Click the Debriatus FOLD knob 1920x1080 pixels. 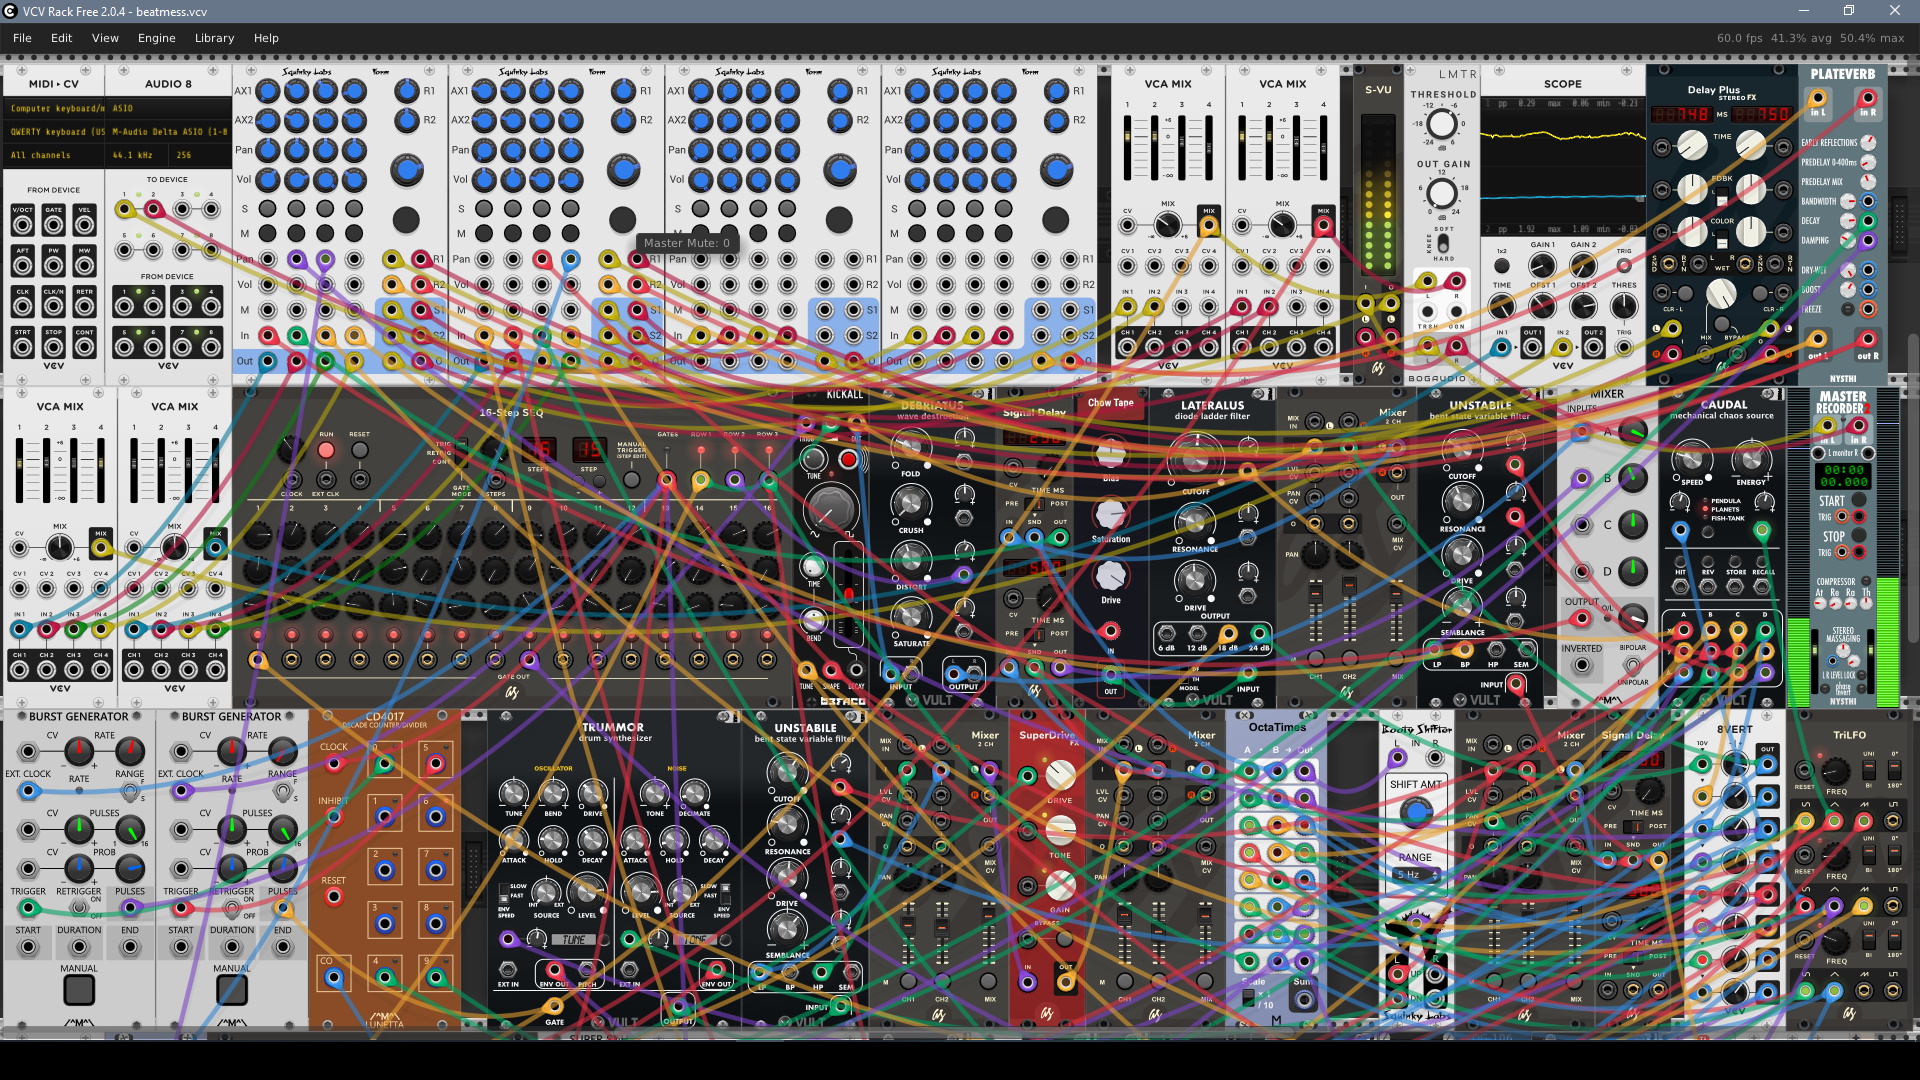[x=910, y=448]
